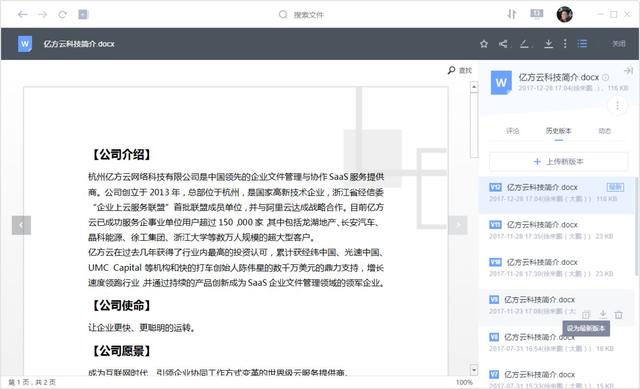The width and height of the screenshot is (640, 389).
Task: Go back with the left arrow
Action: [x=22, y=15]
